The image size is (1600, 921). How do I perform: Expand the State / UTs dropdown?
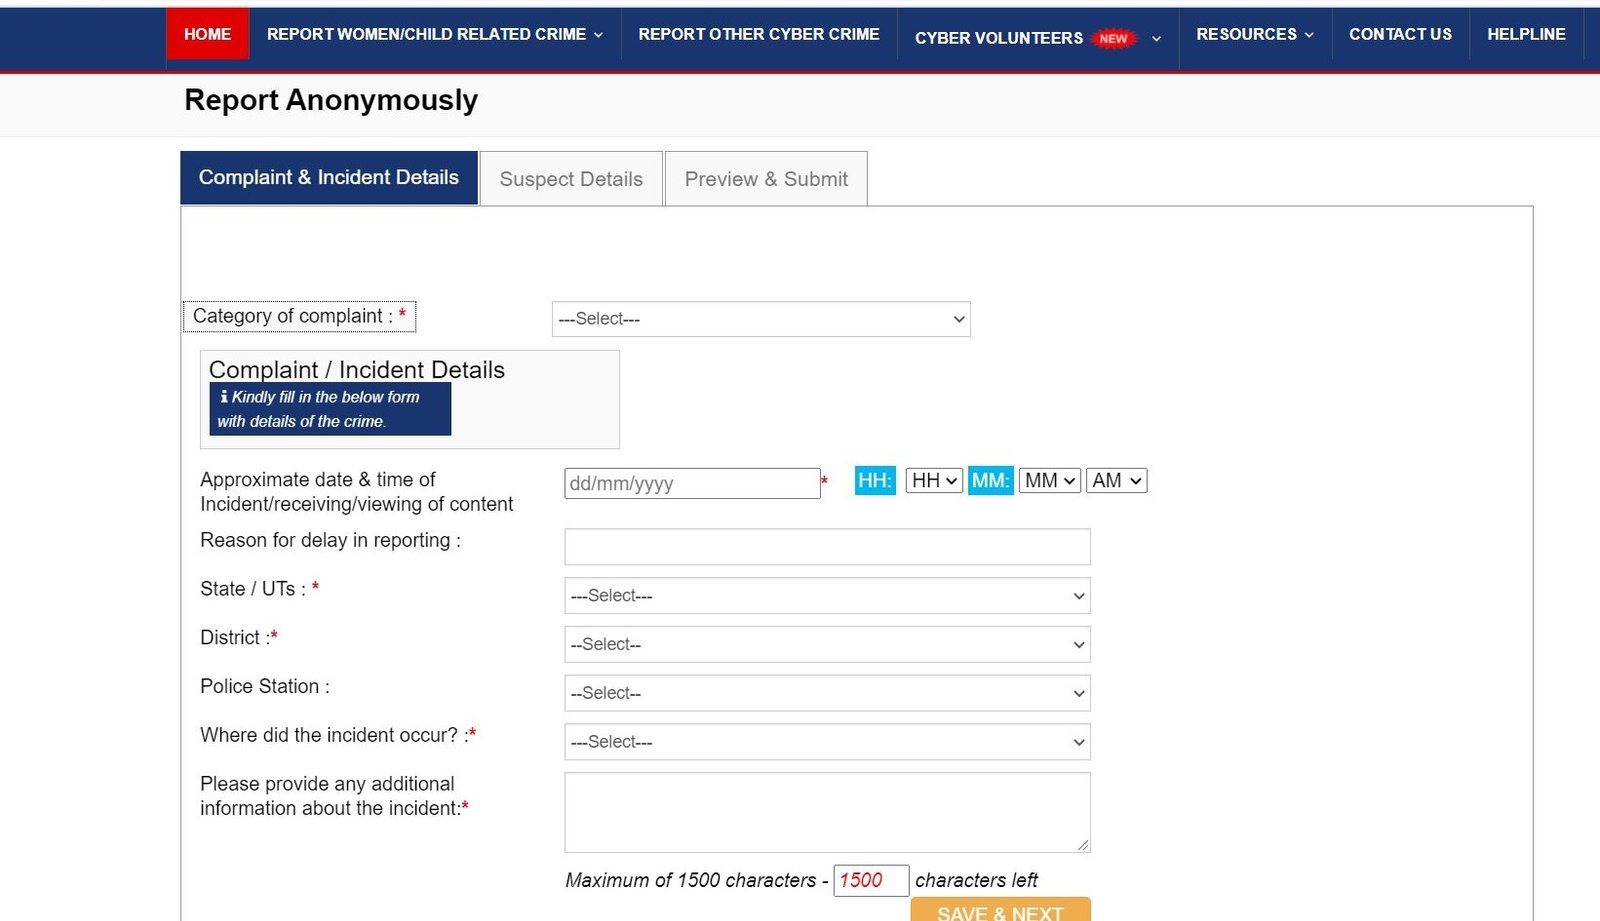[x=826, y=596]
